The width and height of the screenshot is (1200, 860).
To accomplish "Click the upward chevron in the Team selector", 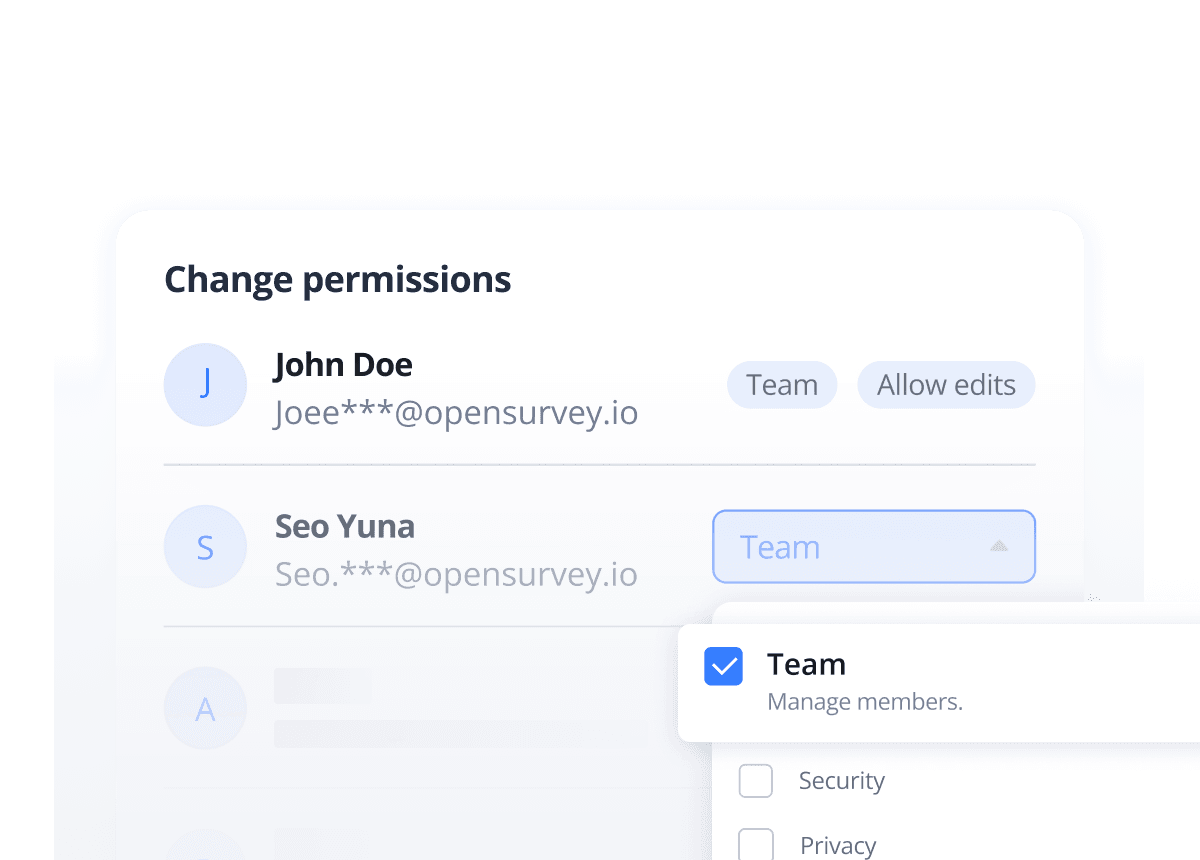I will [997, 546].
